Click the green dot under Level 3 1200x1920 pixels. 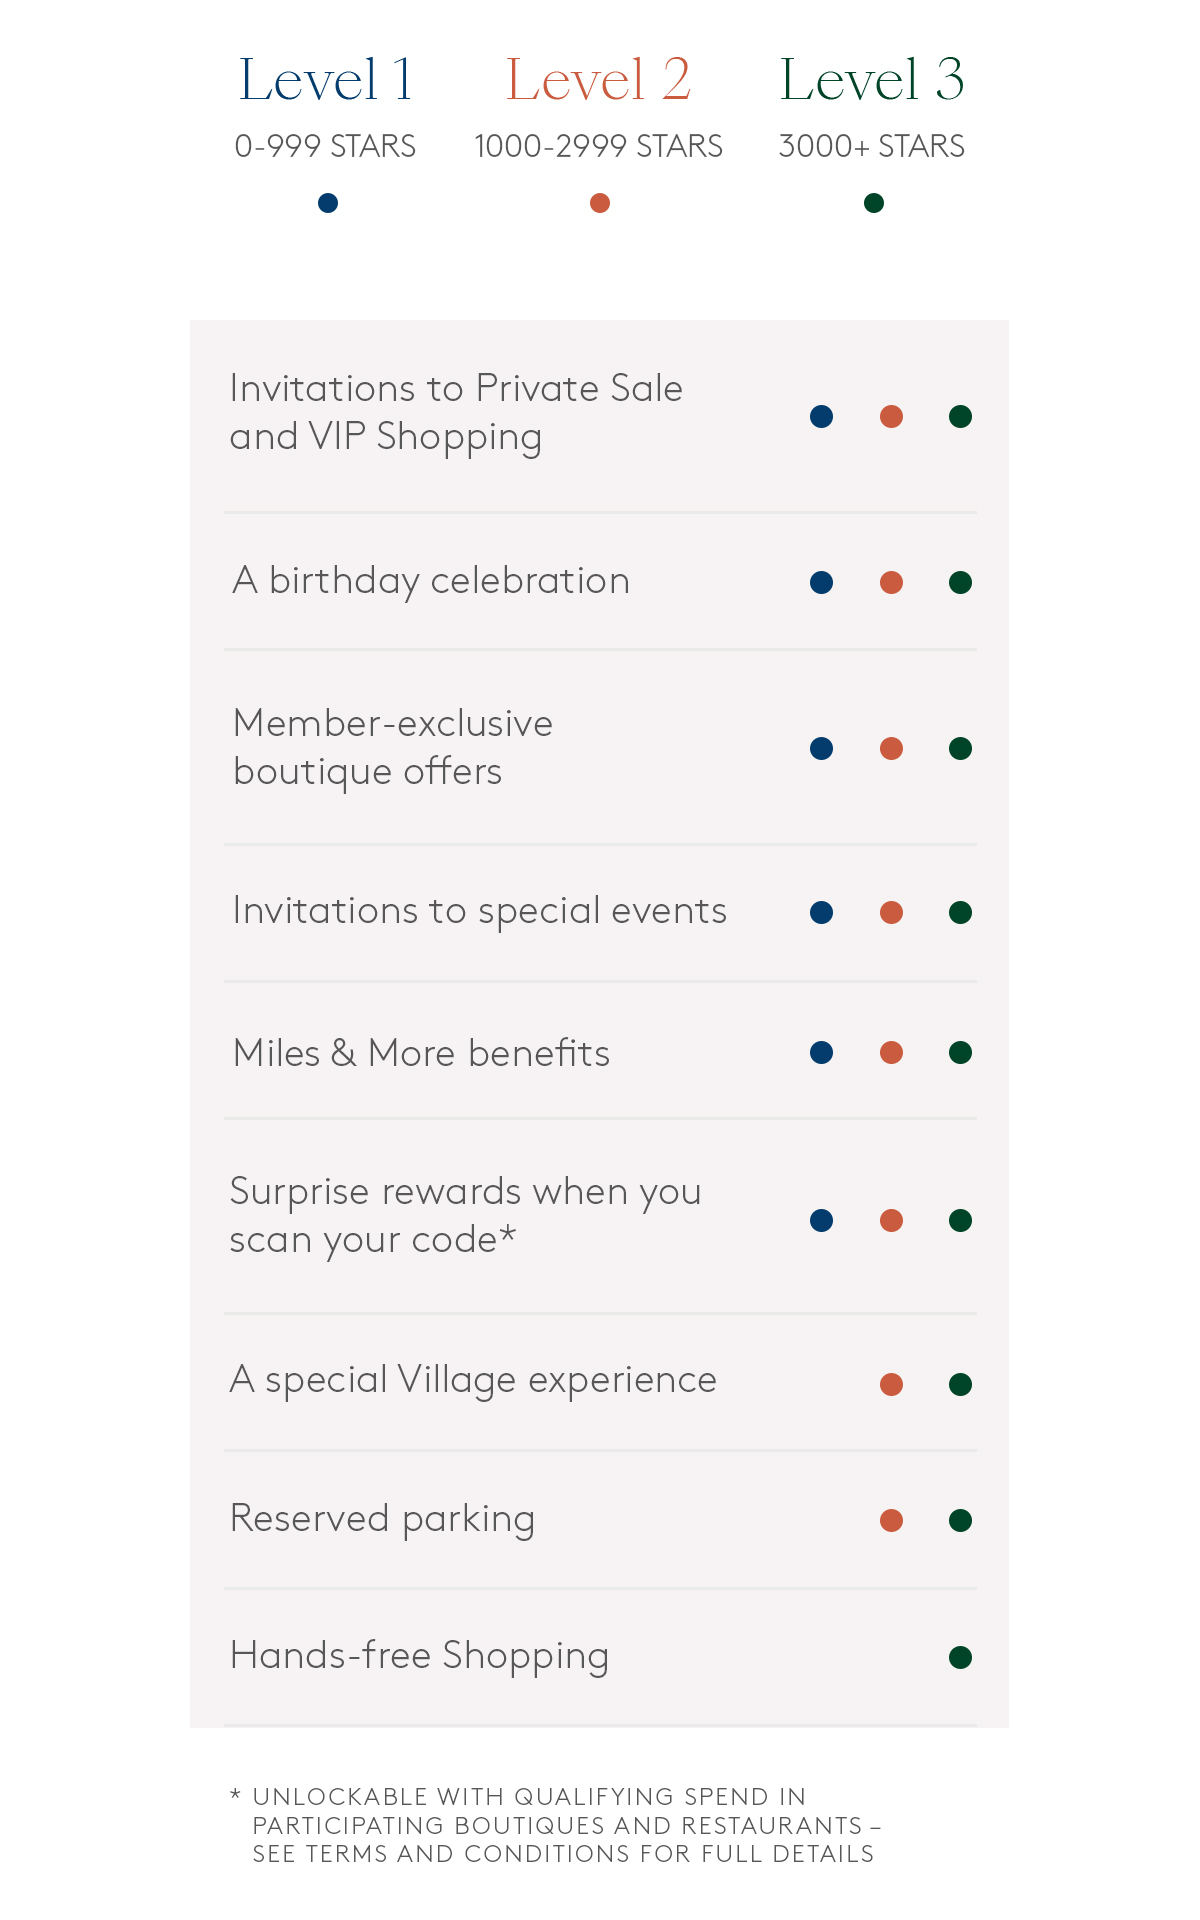(874, 203)
